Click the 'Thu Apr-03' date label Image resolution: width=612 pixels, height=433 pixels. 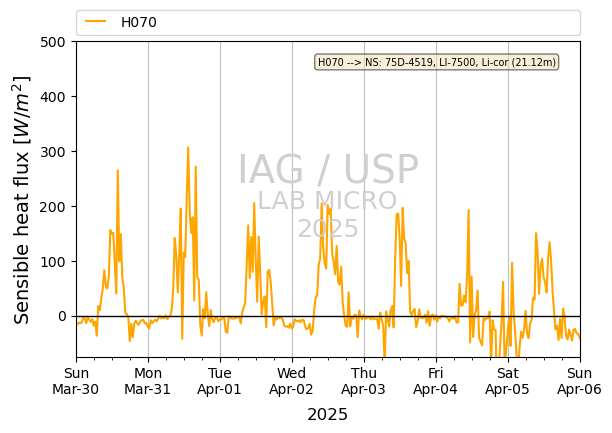click(364, 381)
